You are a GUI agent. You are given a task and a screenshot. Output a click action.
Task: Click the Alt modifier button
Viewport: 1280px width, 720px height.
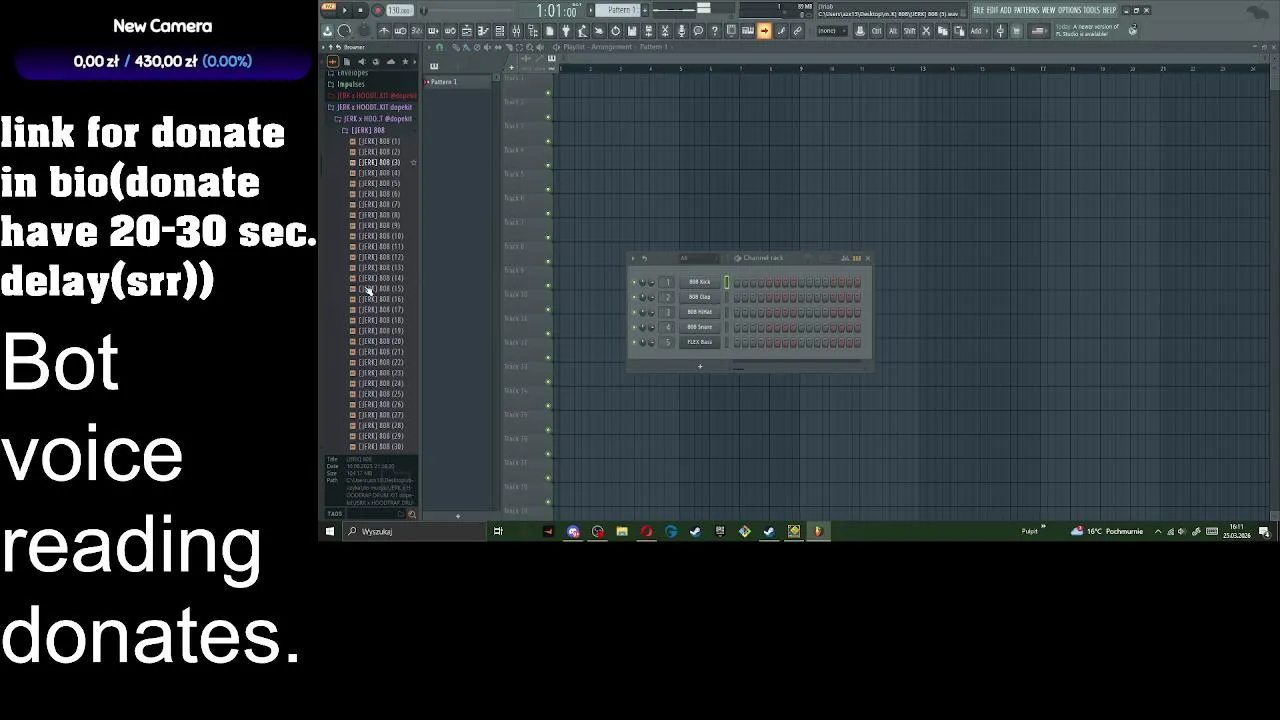893,31
